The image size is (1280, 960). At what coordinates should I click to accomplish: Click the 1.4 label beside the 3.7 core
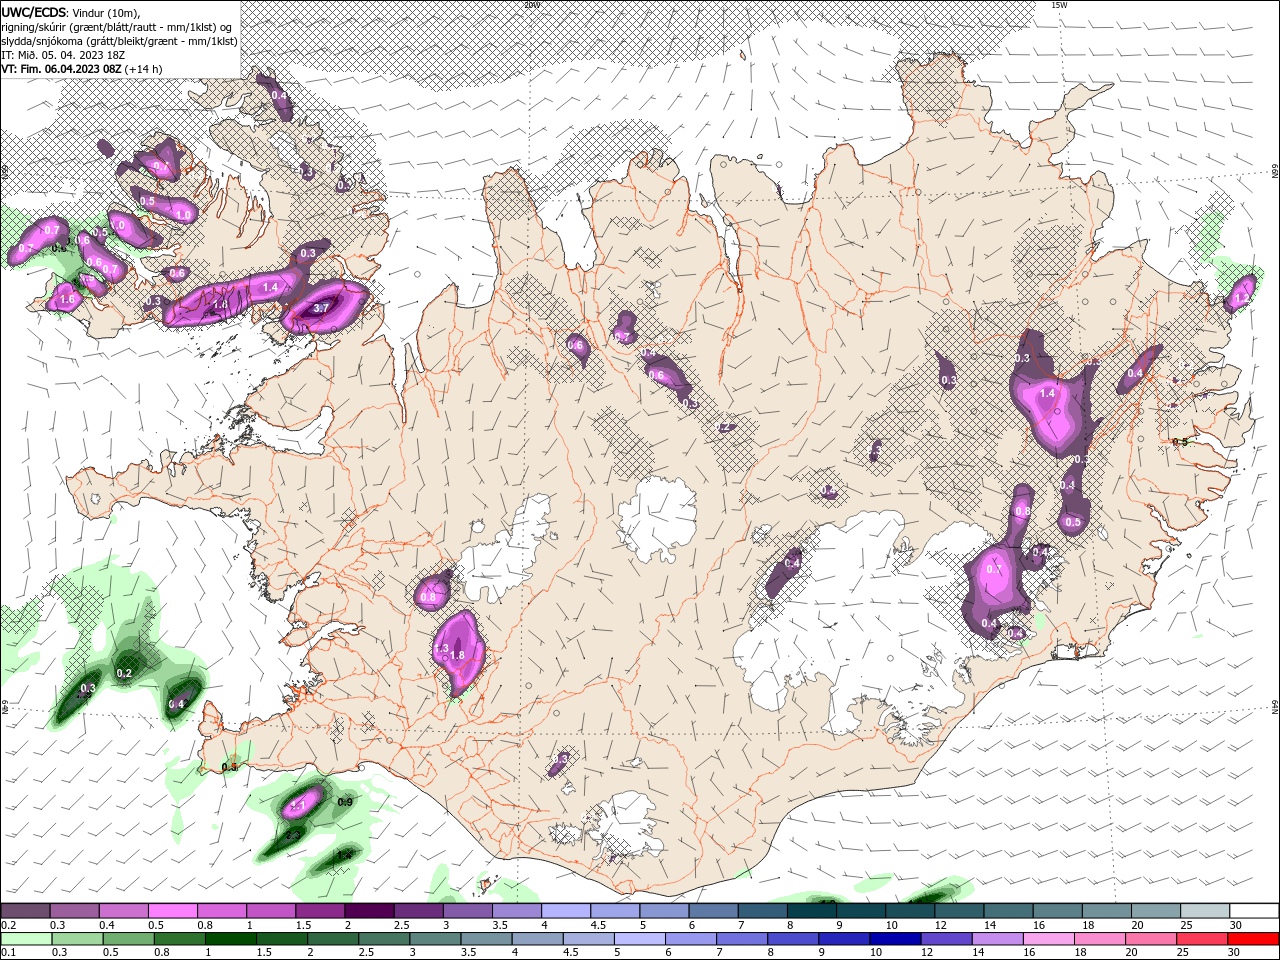(x=269, y=287)
